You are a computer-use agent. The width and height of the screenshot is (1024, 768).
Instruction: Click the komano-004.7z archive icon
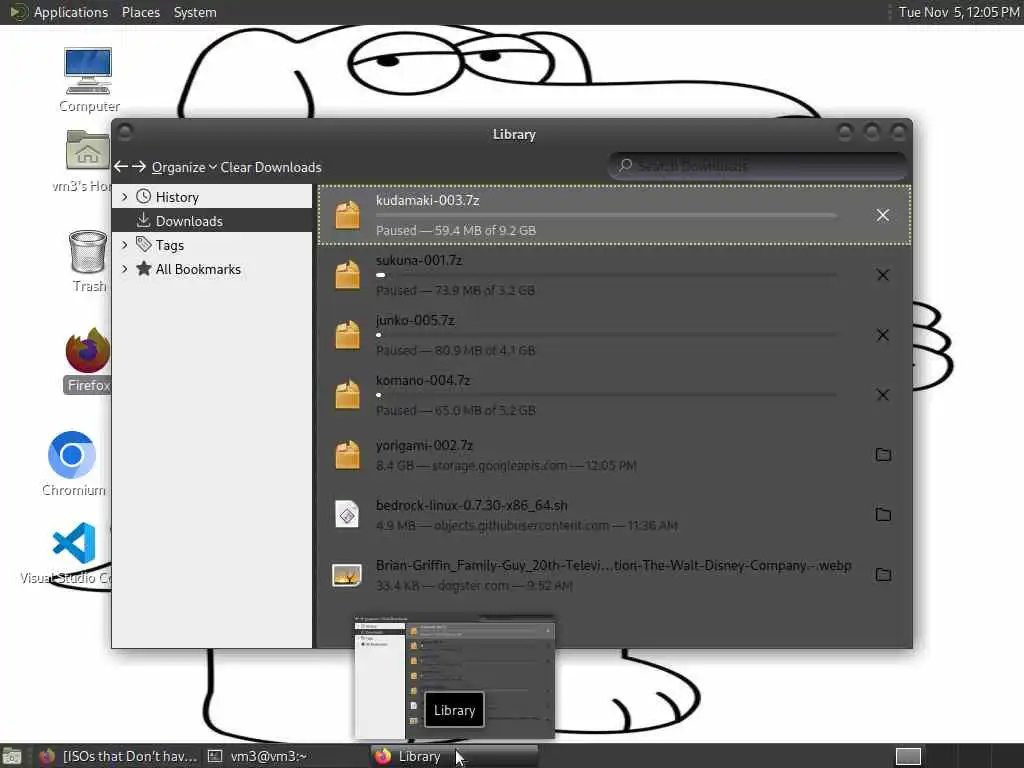[347, 395]
